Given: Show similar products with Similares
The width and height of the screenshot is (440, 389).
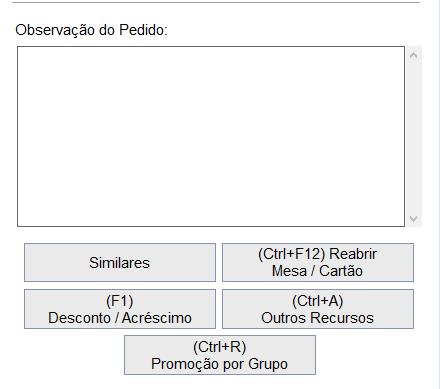Looking at the screenshot, I should [x=120, y=262].
